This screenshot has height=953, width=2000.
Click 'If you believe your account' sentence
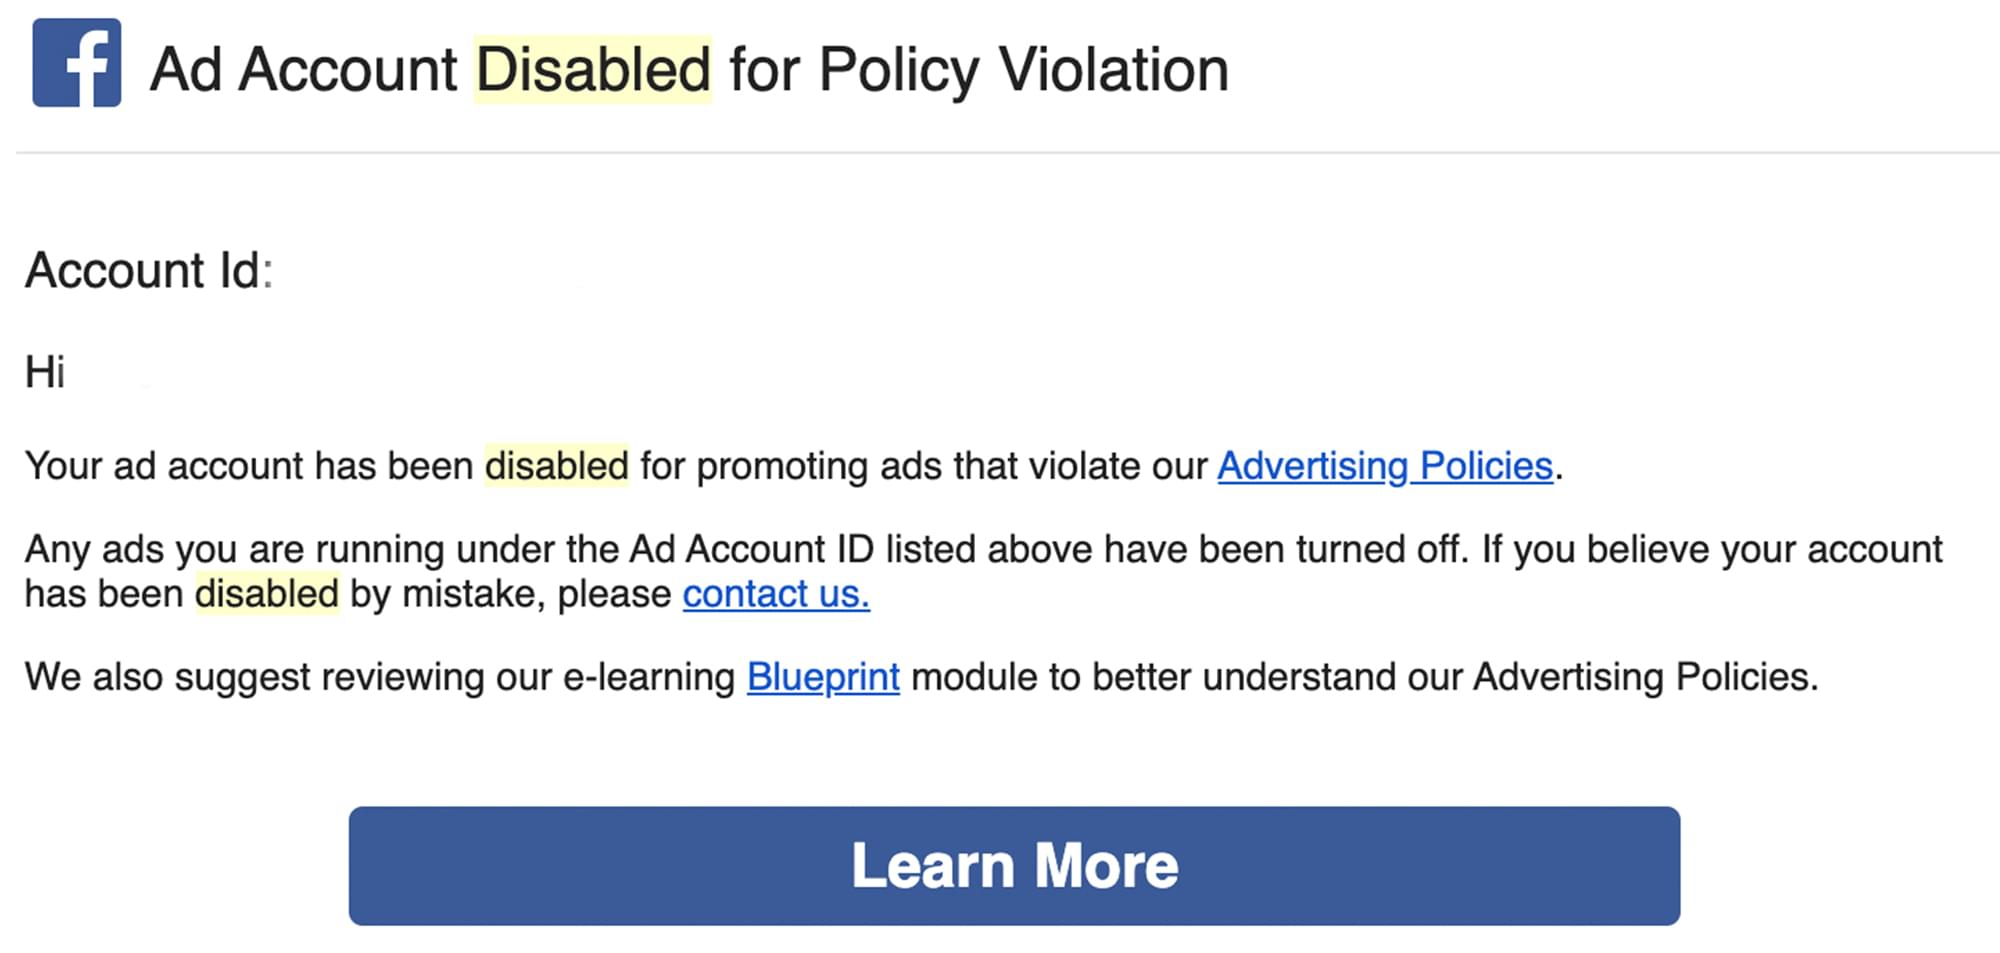pos(1712,549)
